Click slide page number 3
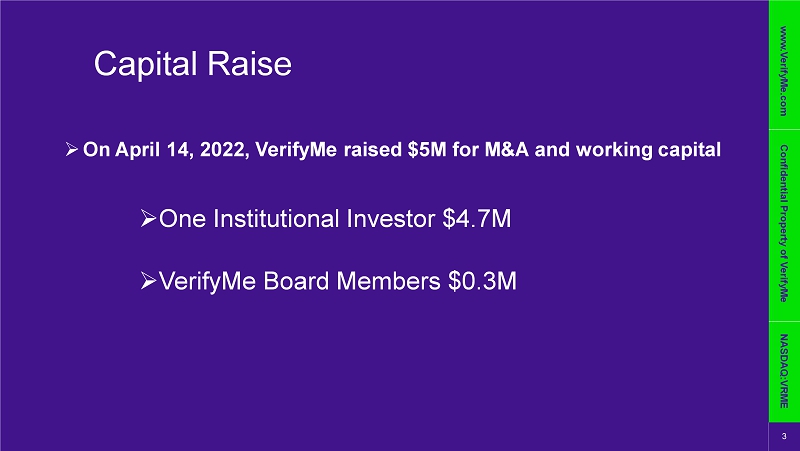 coord(784,436)
